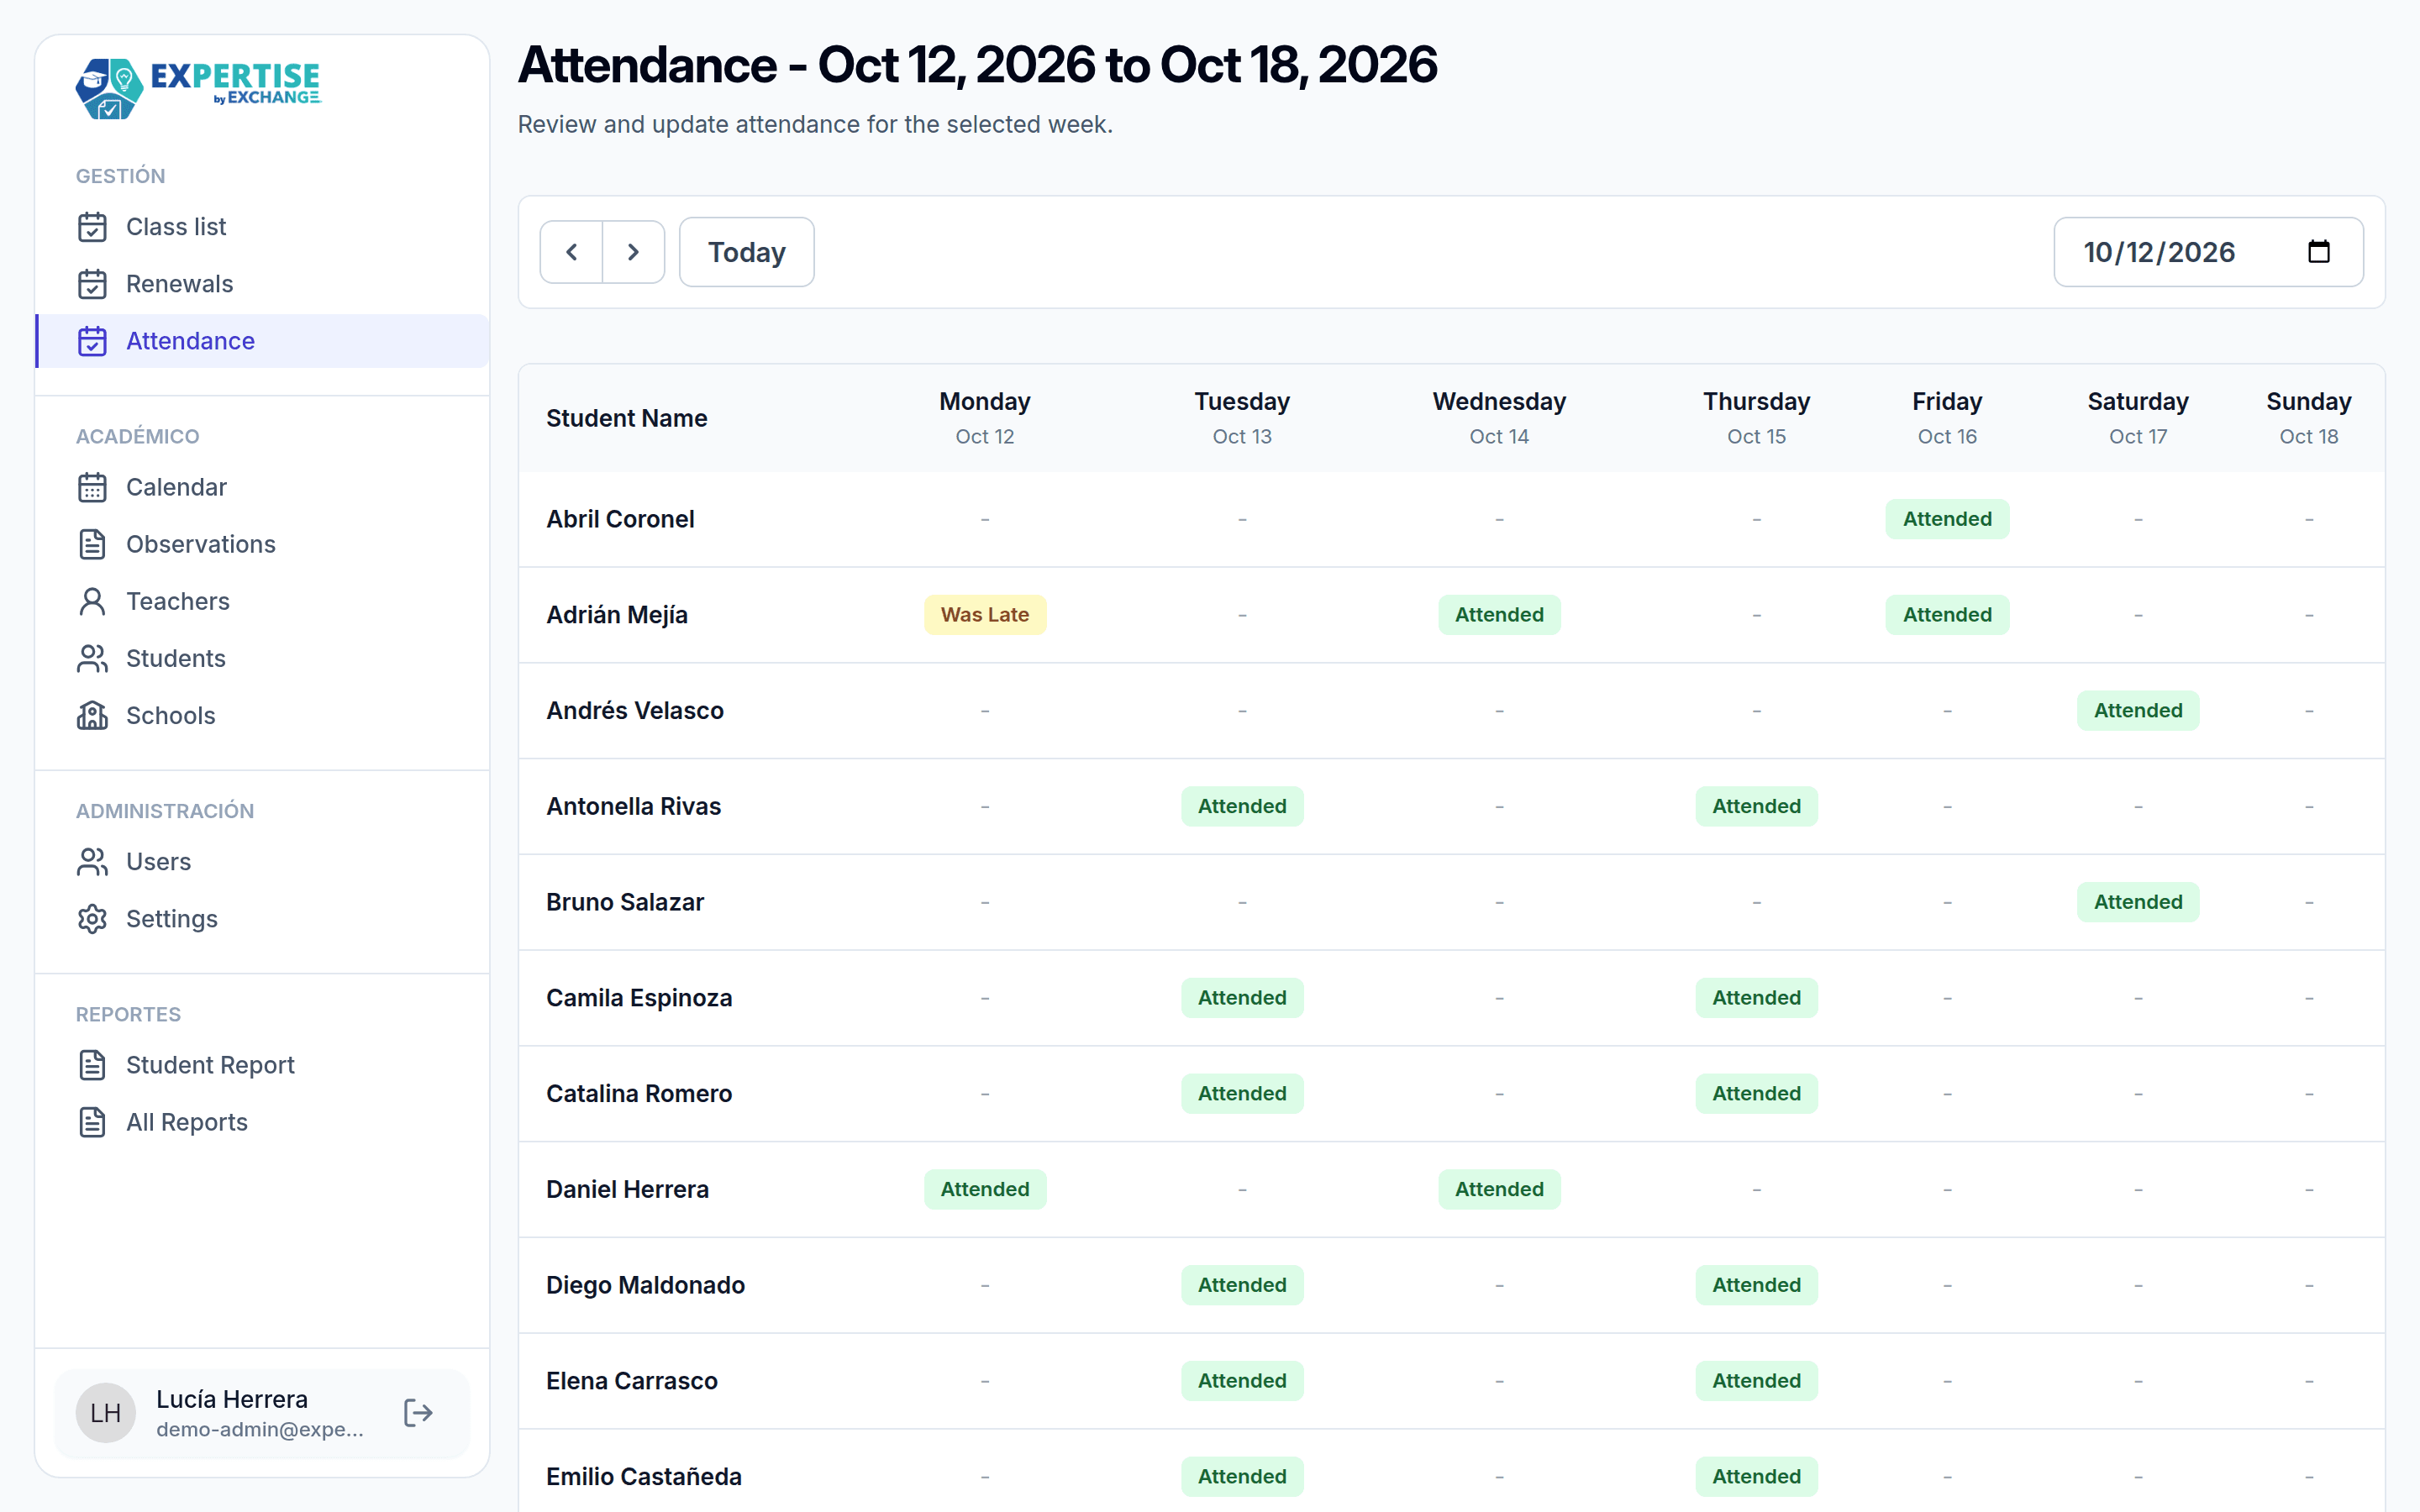2420x1512 pixels.
Task: Click the Student Report document icon
Action: coord(92,1065)
